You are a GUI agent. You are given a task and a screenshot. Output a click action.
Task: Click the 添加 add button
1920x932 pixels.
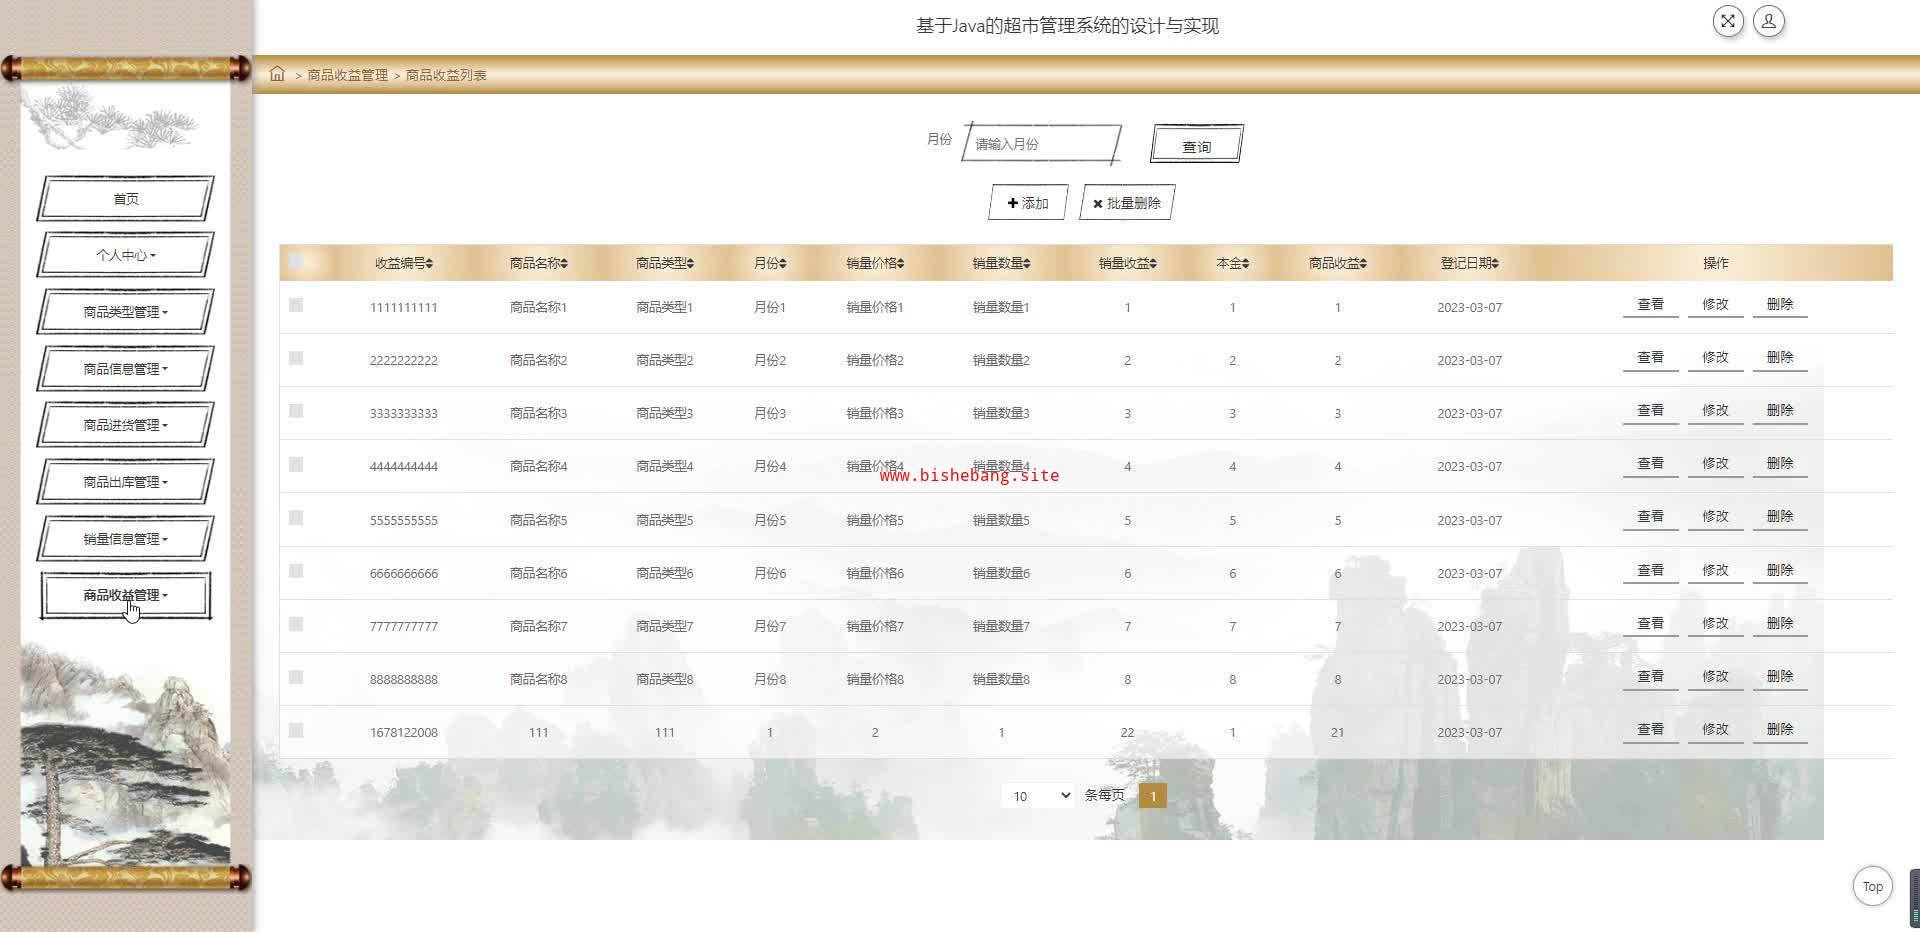pos(1027,203)
